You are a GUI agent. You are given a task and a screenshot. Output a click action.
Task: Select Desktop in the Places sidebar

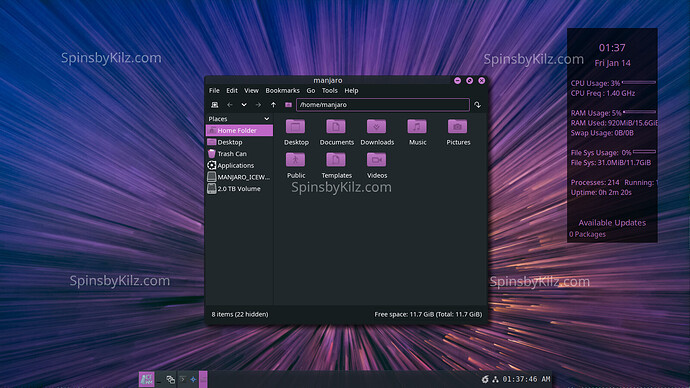click(x=239, y=142)
